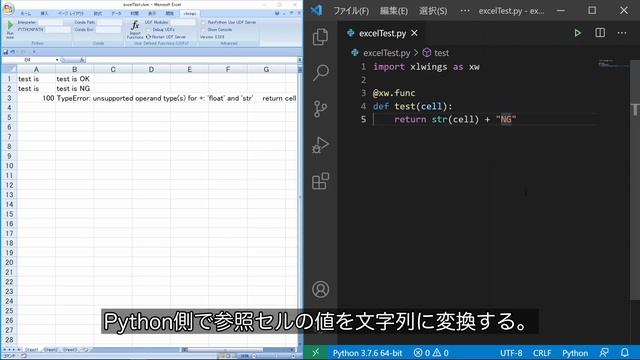Open problems panel from errors and warnings count
Image resolution: width=640 pixels, height=360 pixels.
tap(431, 353)
